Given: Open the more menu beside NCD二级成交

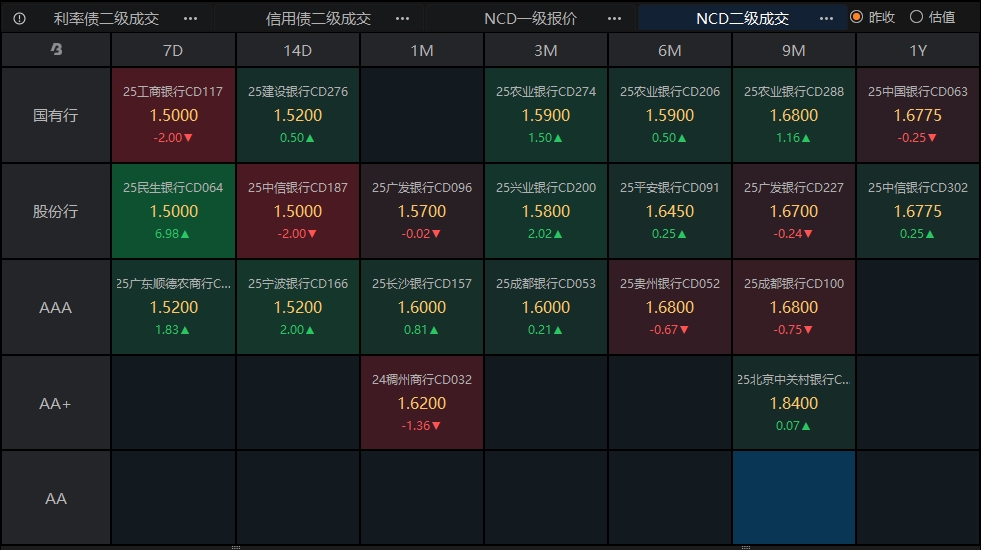Looking at the screenshot, I should 826,19.
